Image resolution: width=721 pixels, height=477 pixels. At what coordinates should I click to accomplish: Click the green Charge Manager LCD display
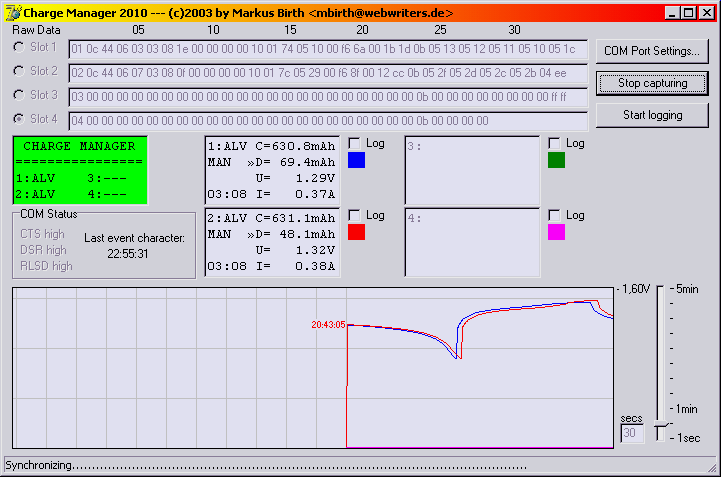coord(80,167)
